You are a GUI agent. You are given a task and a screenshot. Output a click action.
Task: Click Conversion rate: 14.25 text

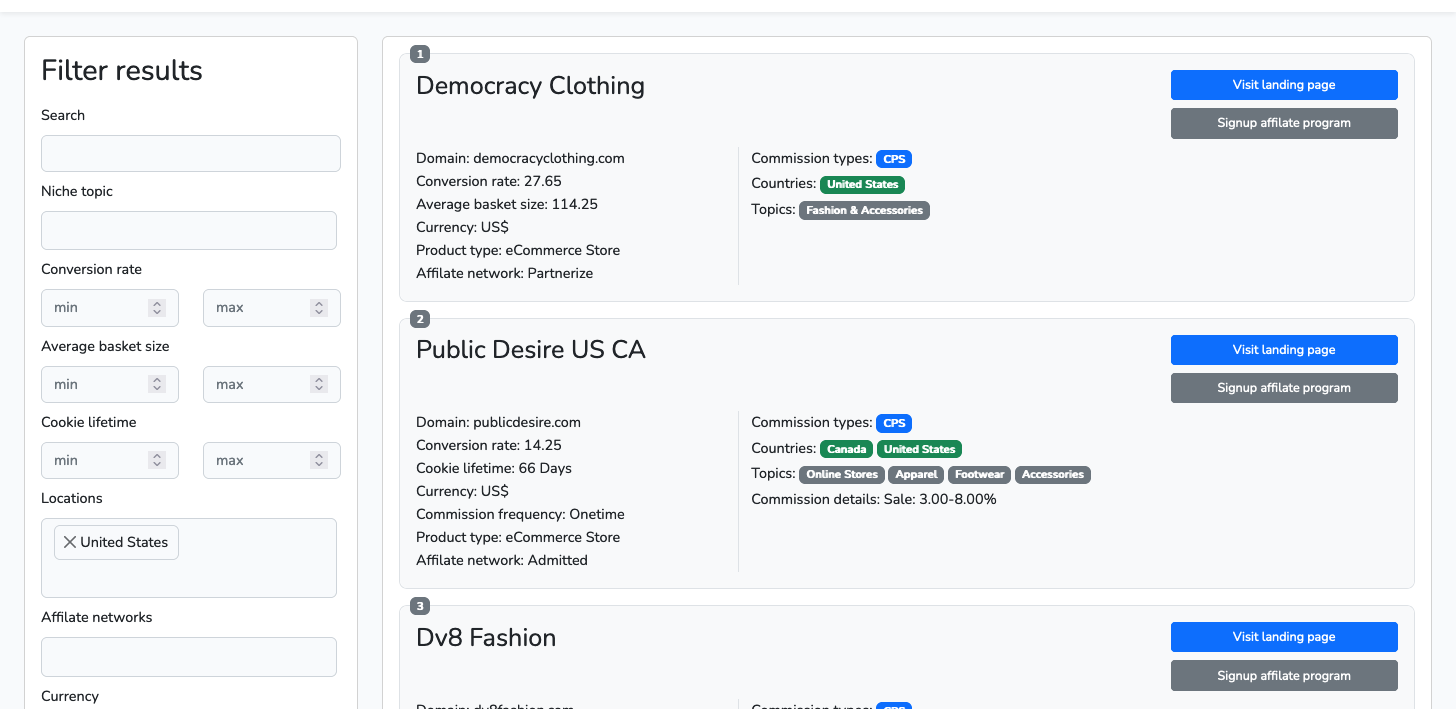[489, 445]
